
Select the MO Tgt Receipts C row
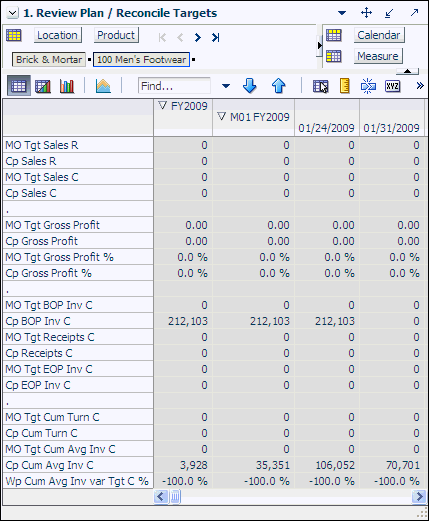(78, 337)
